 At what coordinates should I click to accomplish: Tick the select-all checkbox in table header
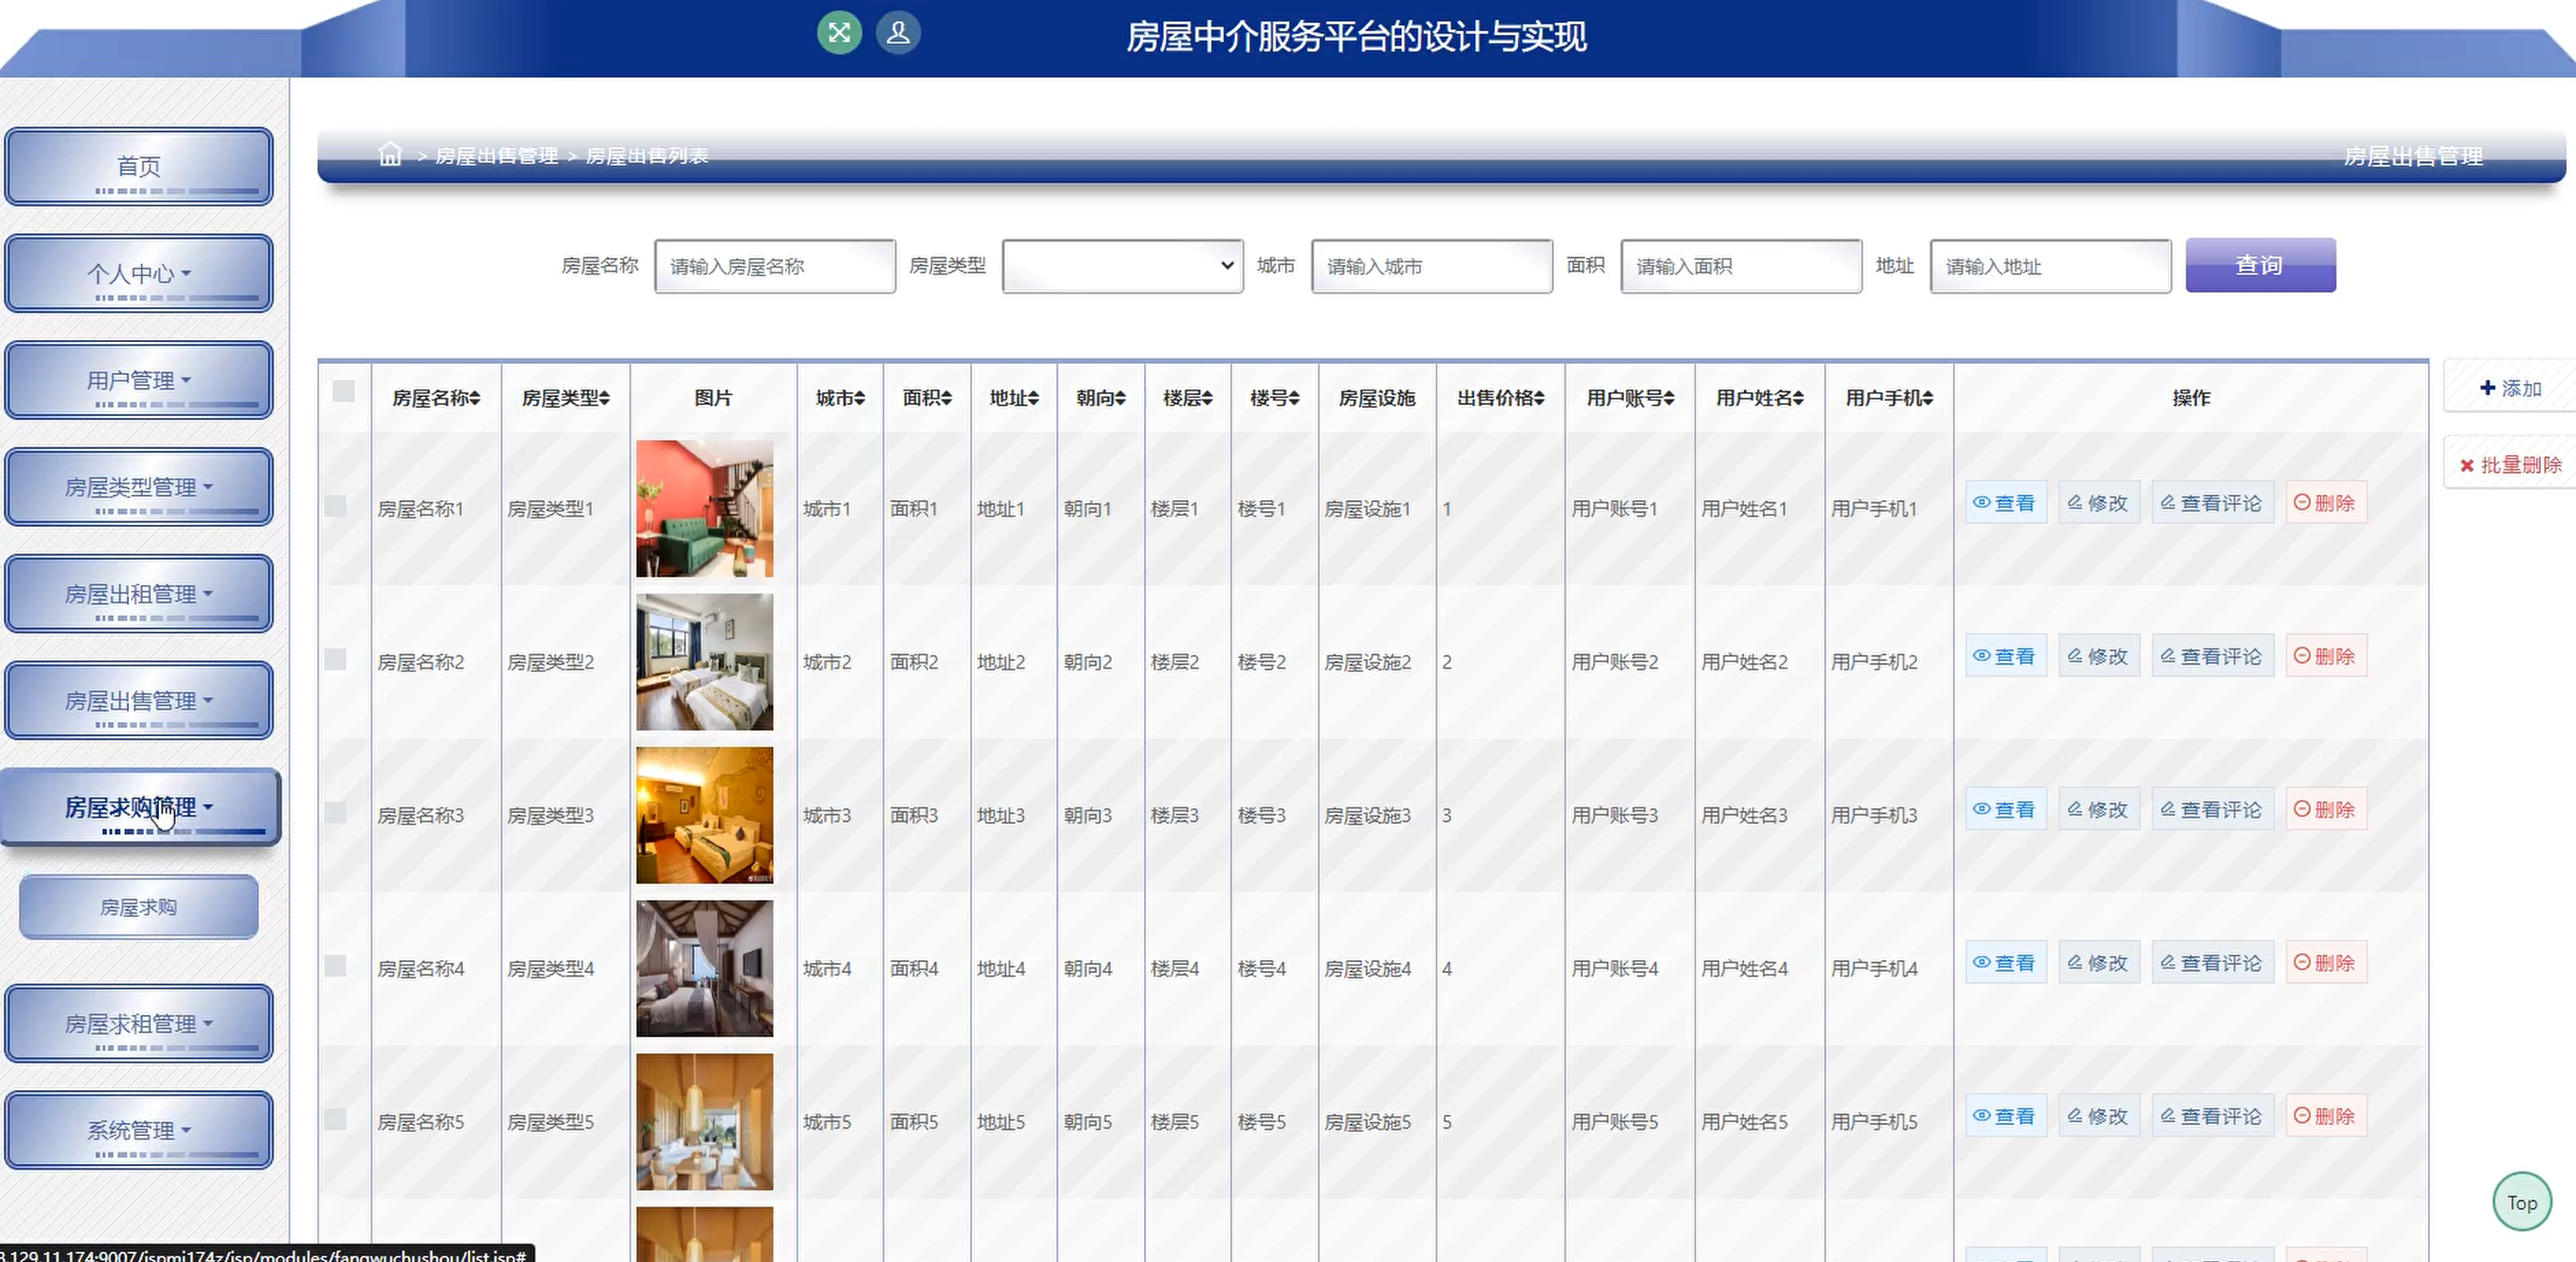(x=343, y=391)
